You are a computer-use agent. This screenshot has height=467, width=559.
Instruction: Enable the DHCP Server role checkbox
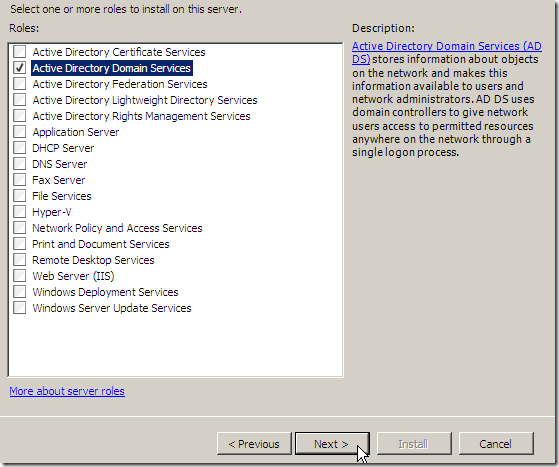point(20,148)
